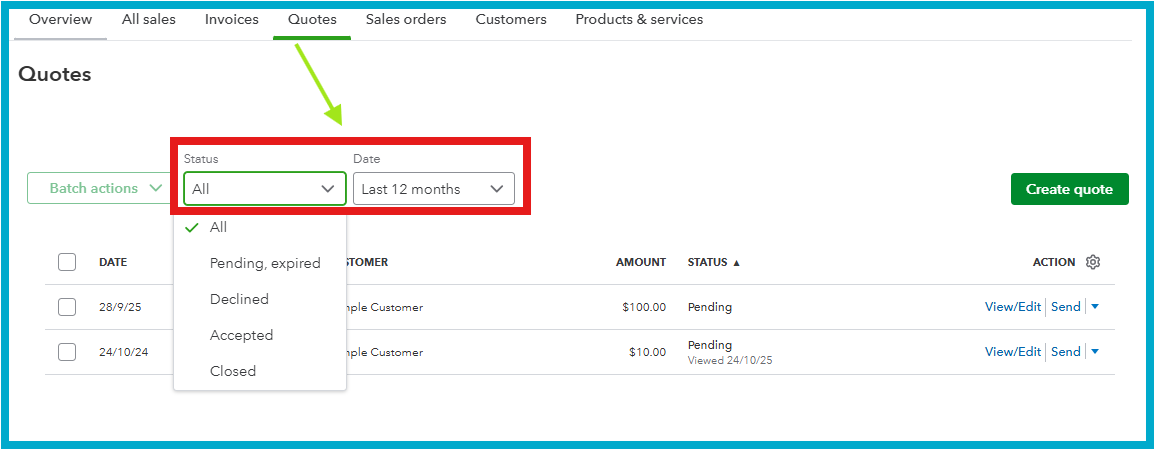
Task: Go to the Sales orders tab
Action: (x=406, y=19)
